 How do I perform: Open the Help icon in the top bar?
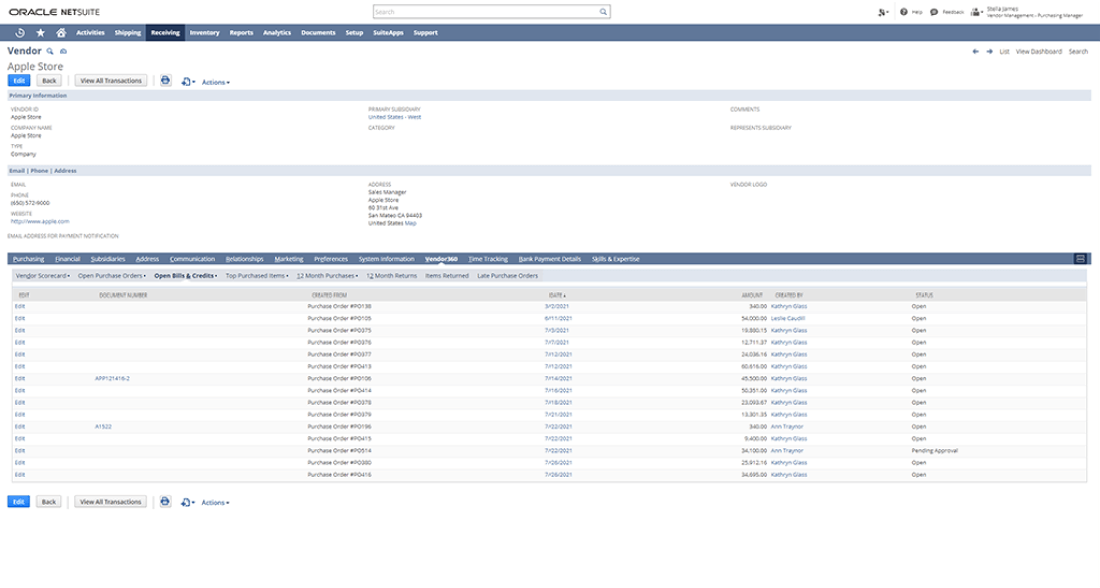point(903,11)
